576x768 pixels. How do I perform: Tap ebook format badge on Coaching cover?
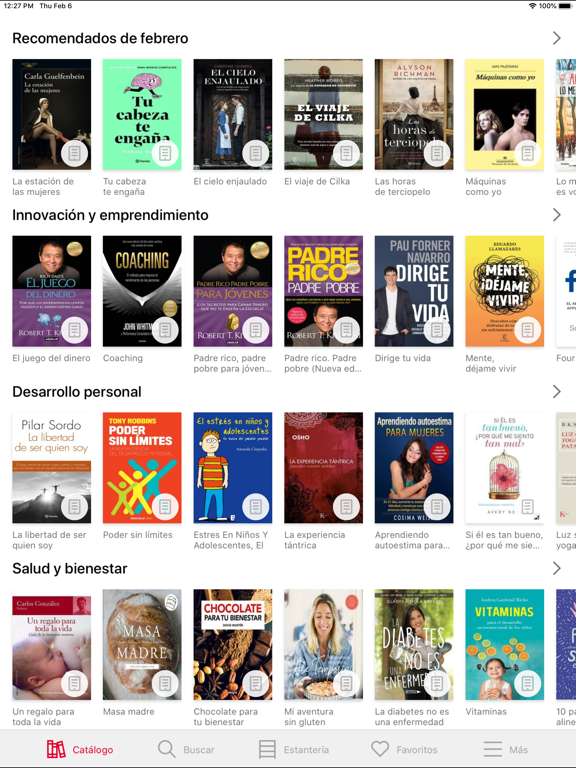[165, 330]
